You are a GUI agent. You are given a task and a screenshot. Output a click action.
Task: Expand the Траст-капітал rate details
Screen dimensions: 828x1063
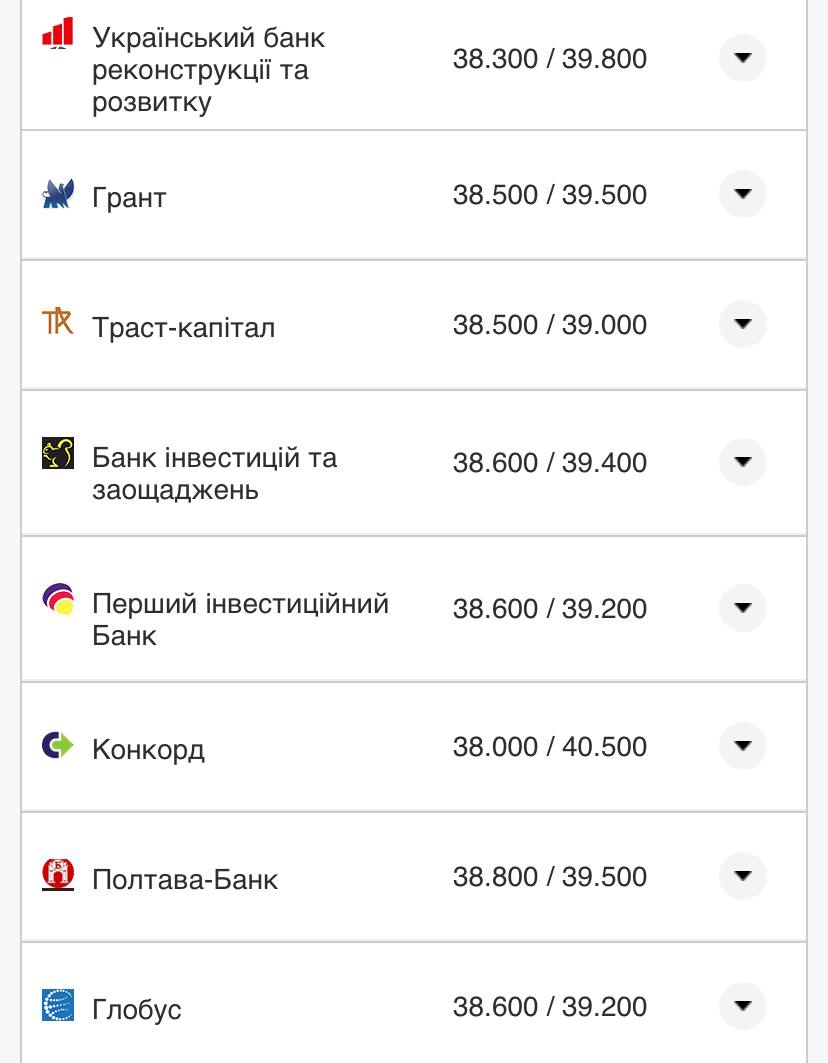742,324
